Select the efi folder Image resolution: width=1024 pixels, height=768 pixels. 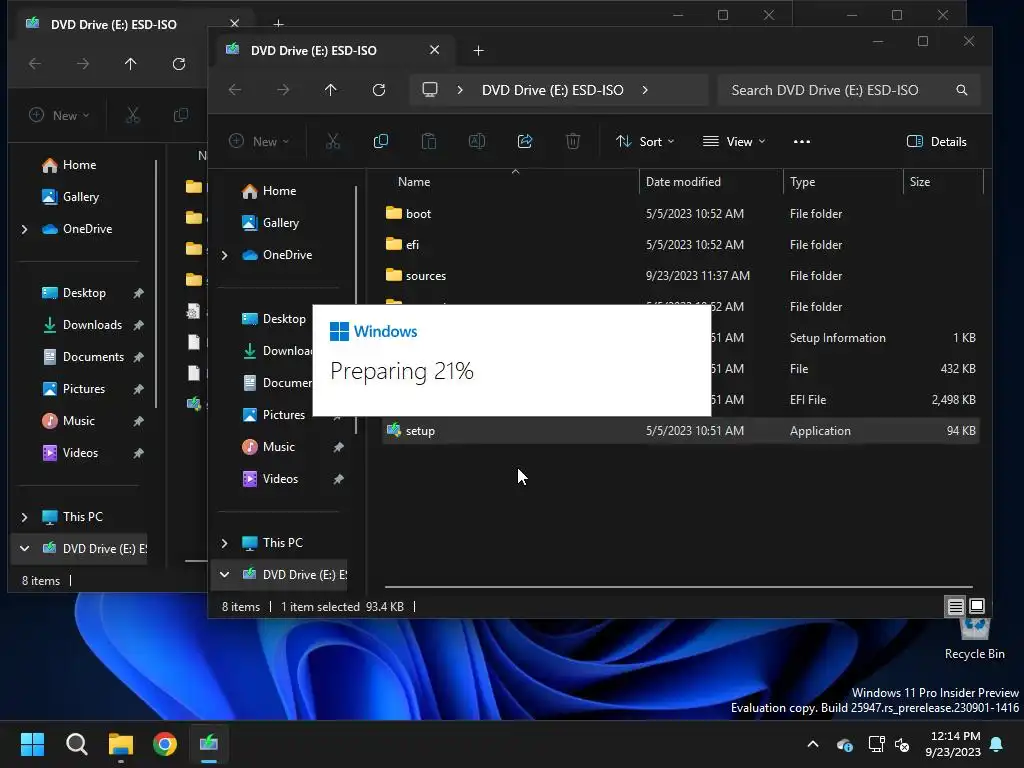click(412, 245)
